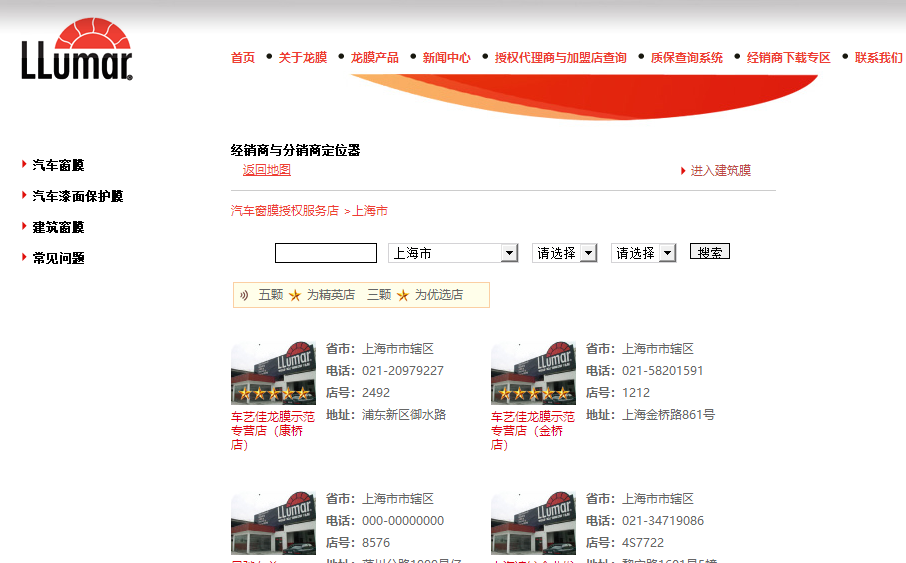Click the star icon after 五颗

(295, 295)
